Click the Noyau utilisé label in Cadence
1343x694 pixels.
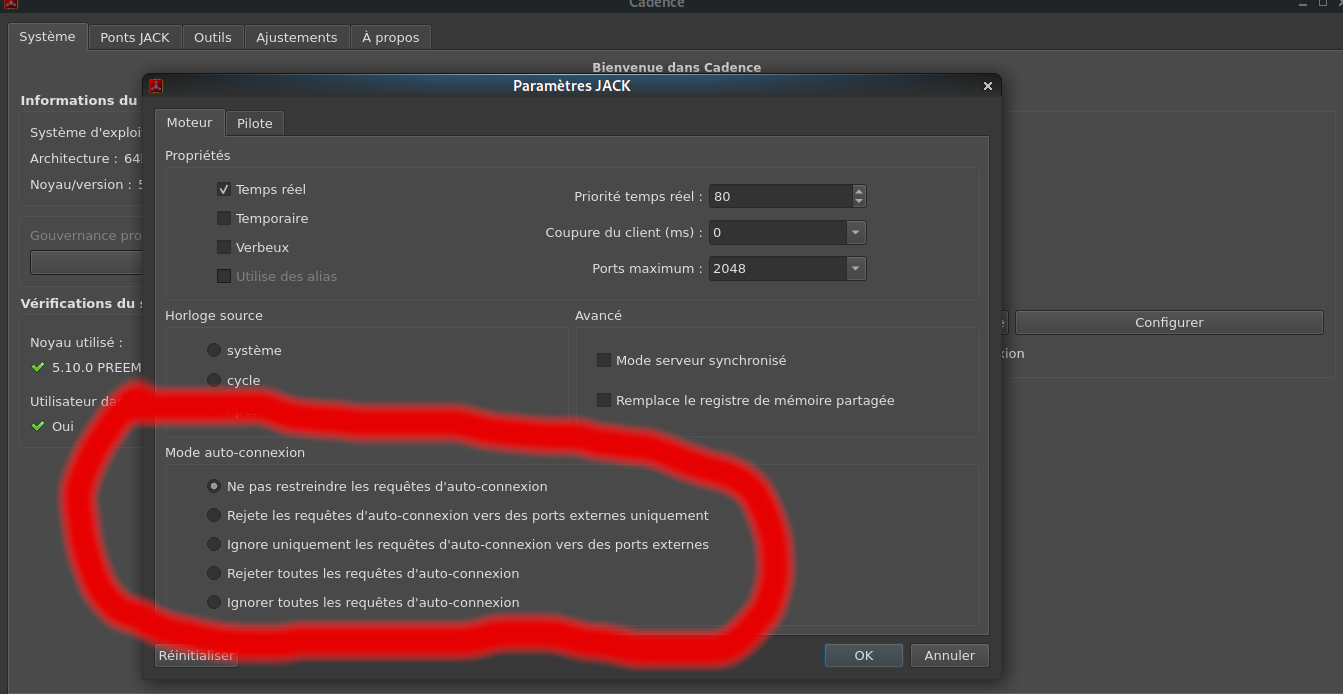click(76, 342)
